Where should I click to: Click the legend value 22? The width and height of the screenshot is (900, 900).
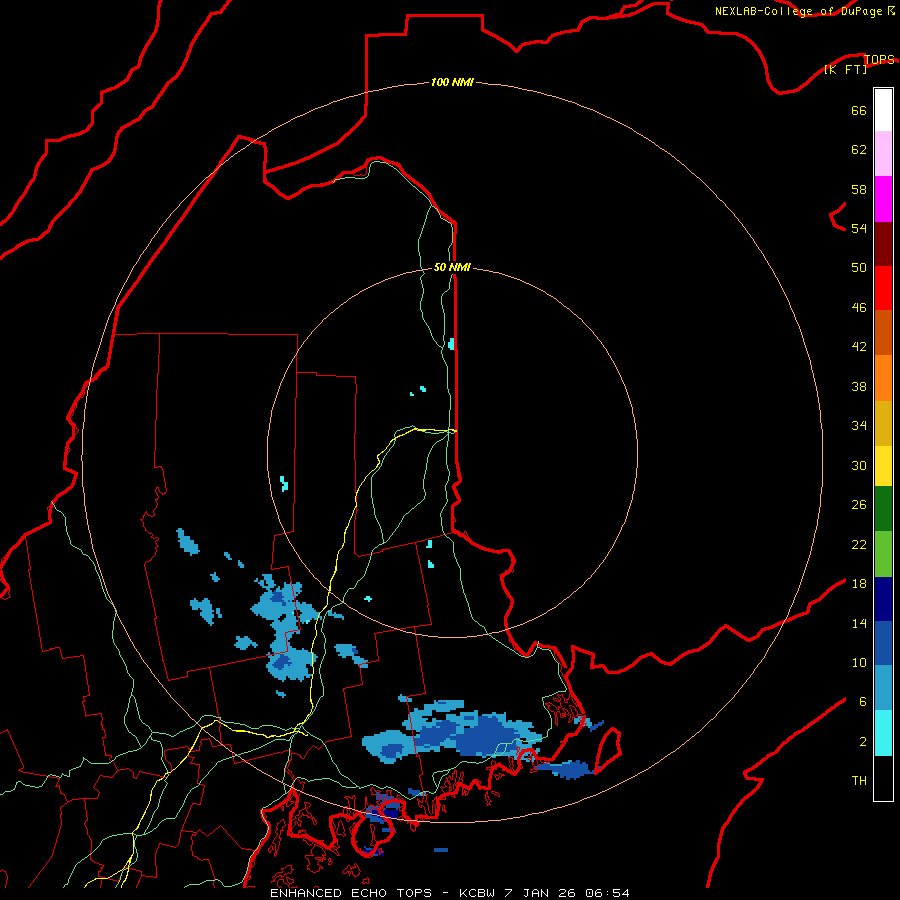coord(859,545)
